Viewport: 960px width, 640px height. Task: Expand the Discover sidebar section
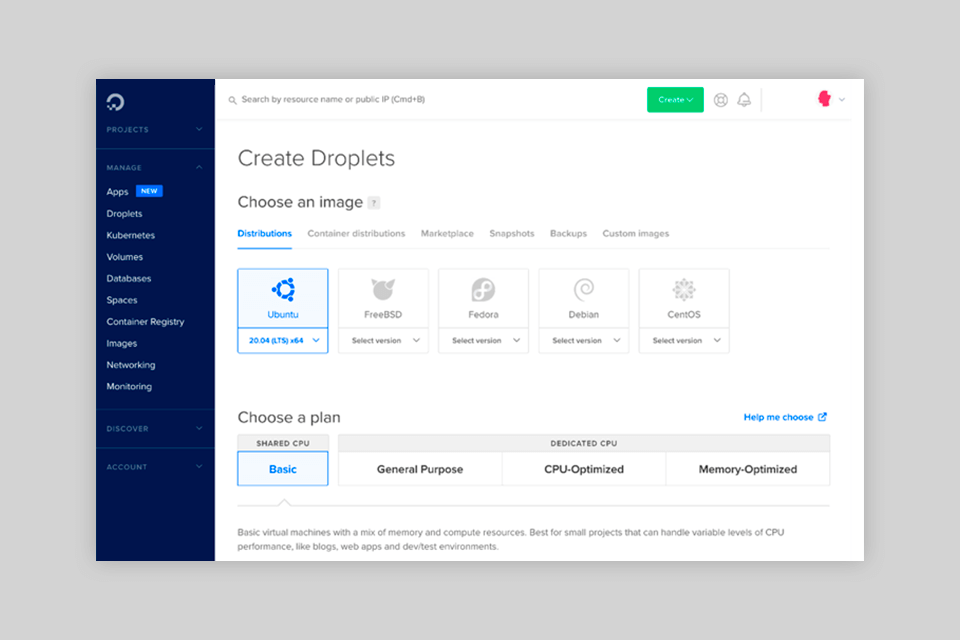click(x=154, y=429)
